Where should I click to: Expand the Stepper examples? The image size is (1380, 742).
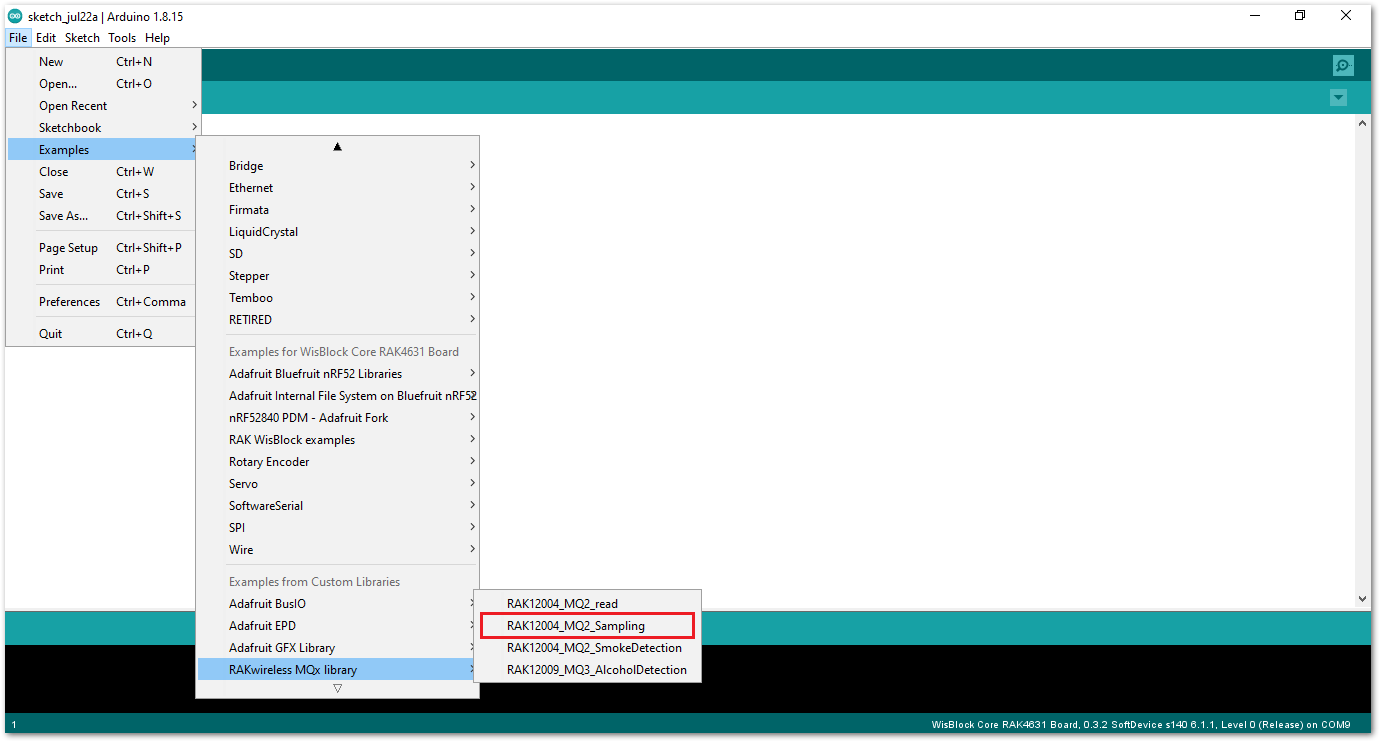(338, 276)
